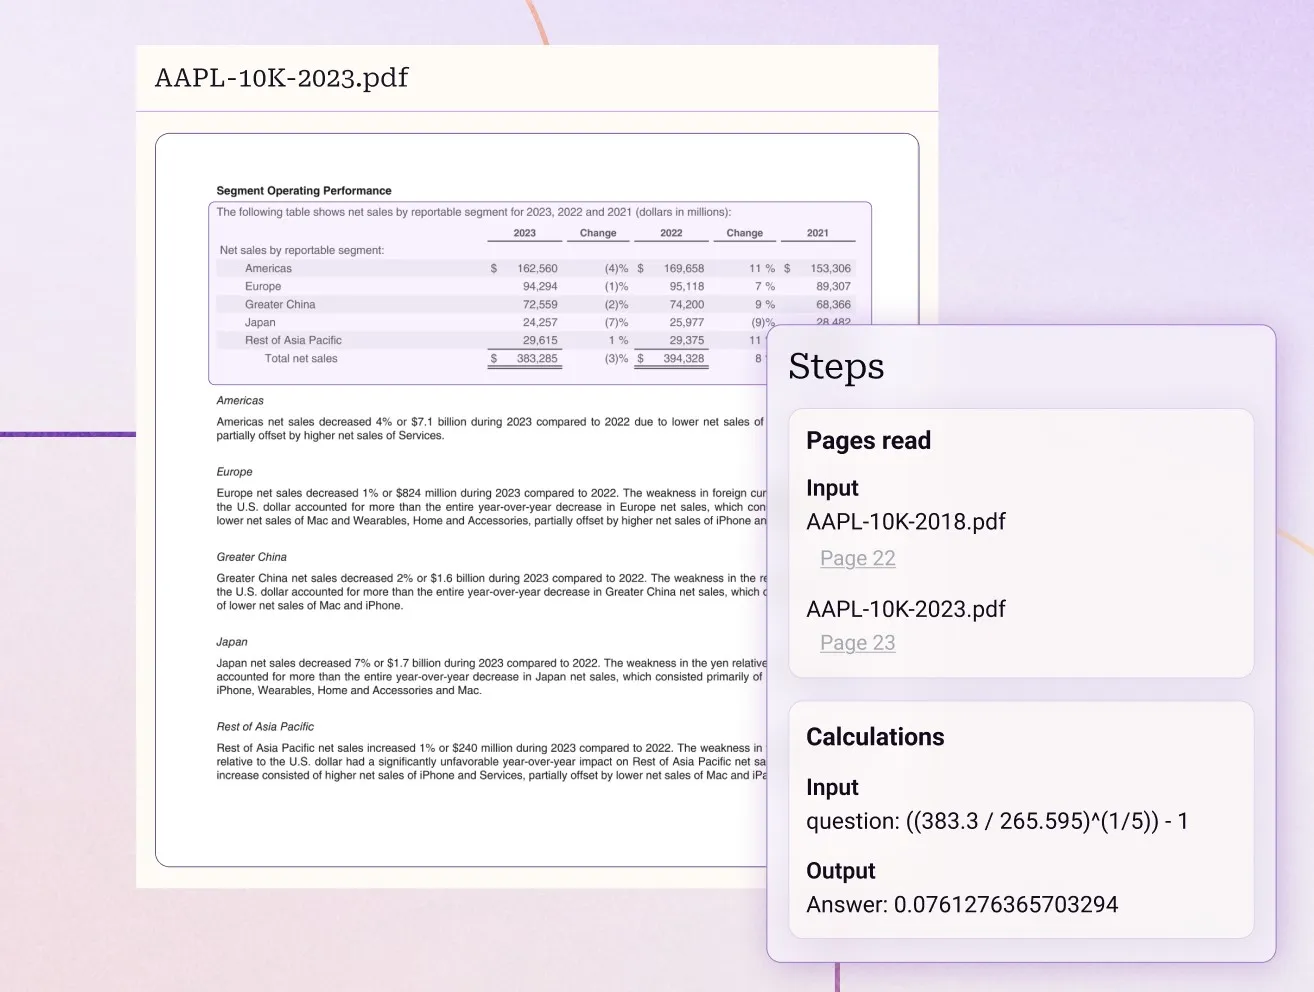Click the Input label under Calculations
The width and height of the screenshot is (1314, 992).
(832, 788)
